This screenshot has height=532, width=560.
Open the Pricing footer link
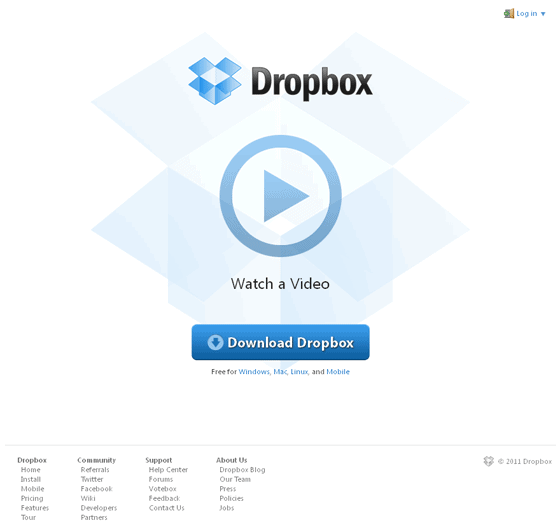32,498
